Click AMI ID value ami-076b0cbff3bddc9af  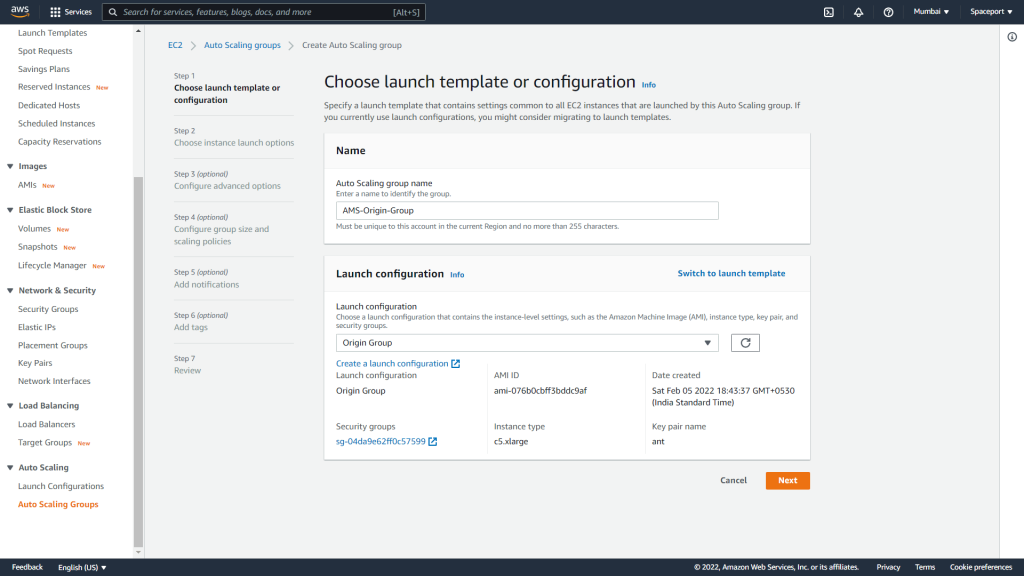click(x=540, y=391)
